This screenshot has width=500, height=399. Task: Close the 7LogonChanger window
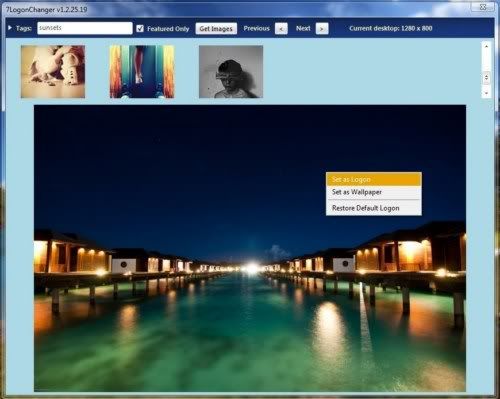483,7
